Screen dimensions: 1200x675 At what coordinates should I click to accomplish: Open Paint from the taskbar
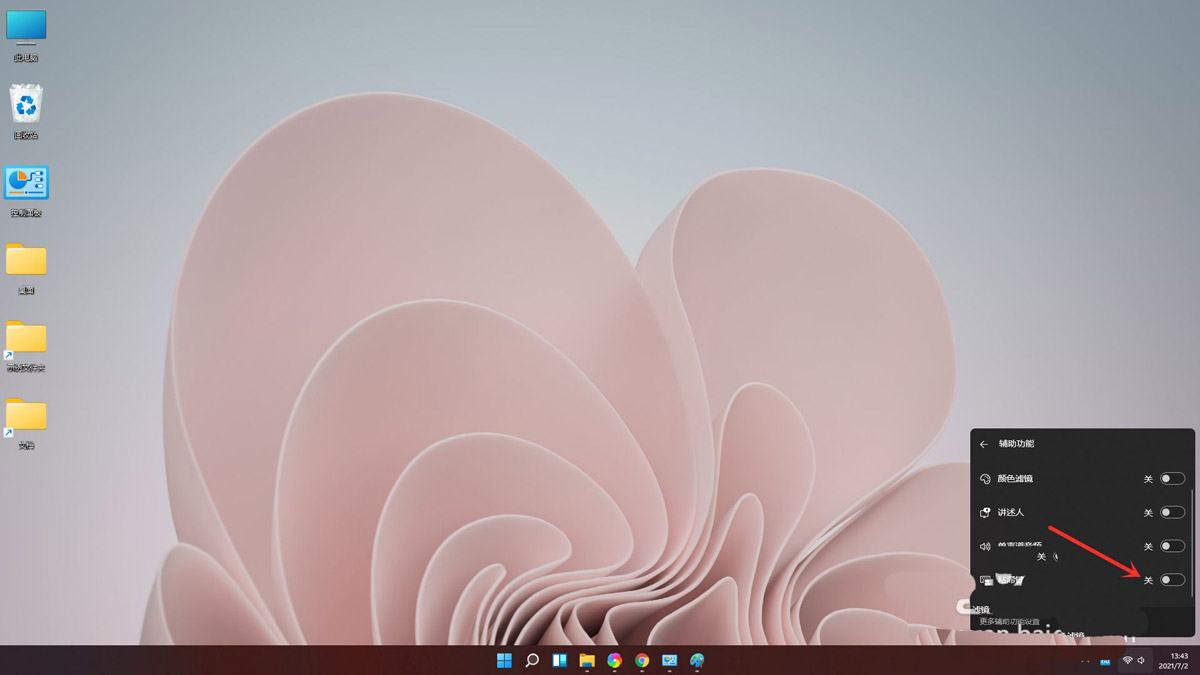pos(697,660)
